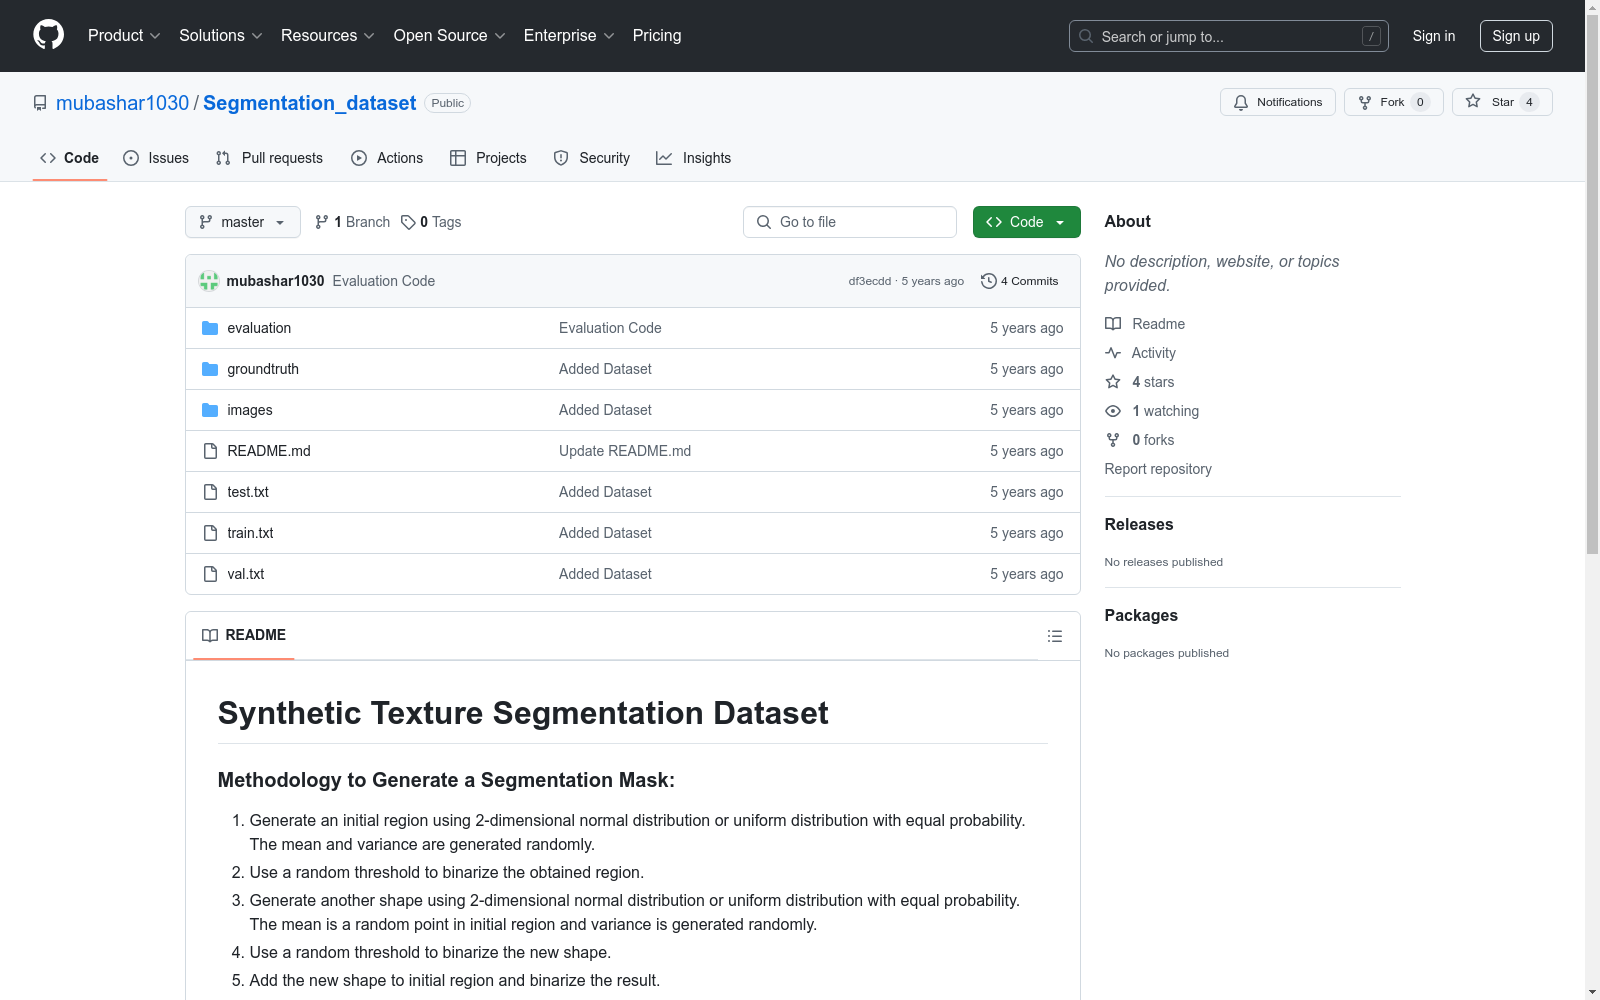Click the mubashar1030 avatar image
This screenshot has width=1600, height=1000.
click(x=209, y=281)
